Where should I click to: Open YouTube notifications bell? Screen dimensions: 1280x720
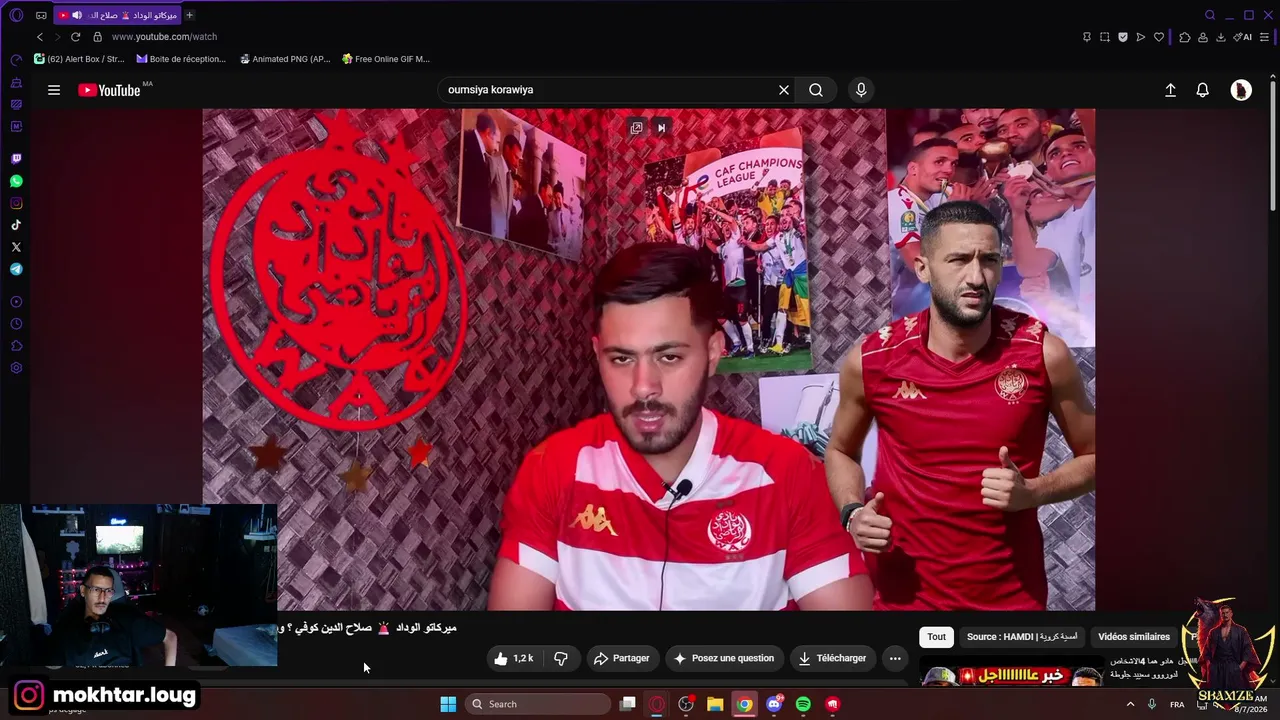pyautogui.click(x=1203, y=90)
